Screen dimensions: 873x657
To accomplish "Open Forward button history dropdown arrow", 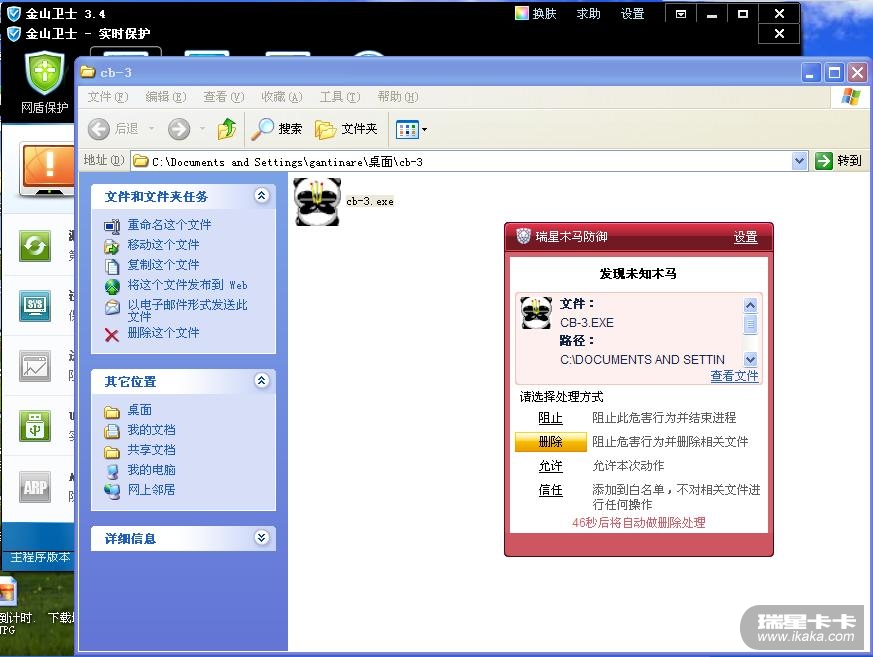I will 203,129.
